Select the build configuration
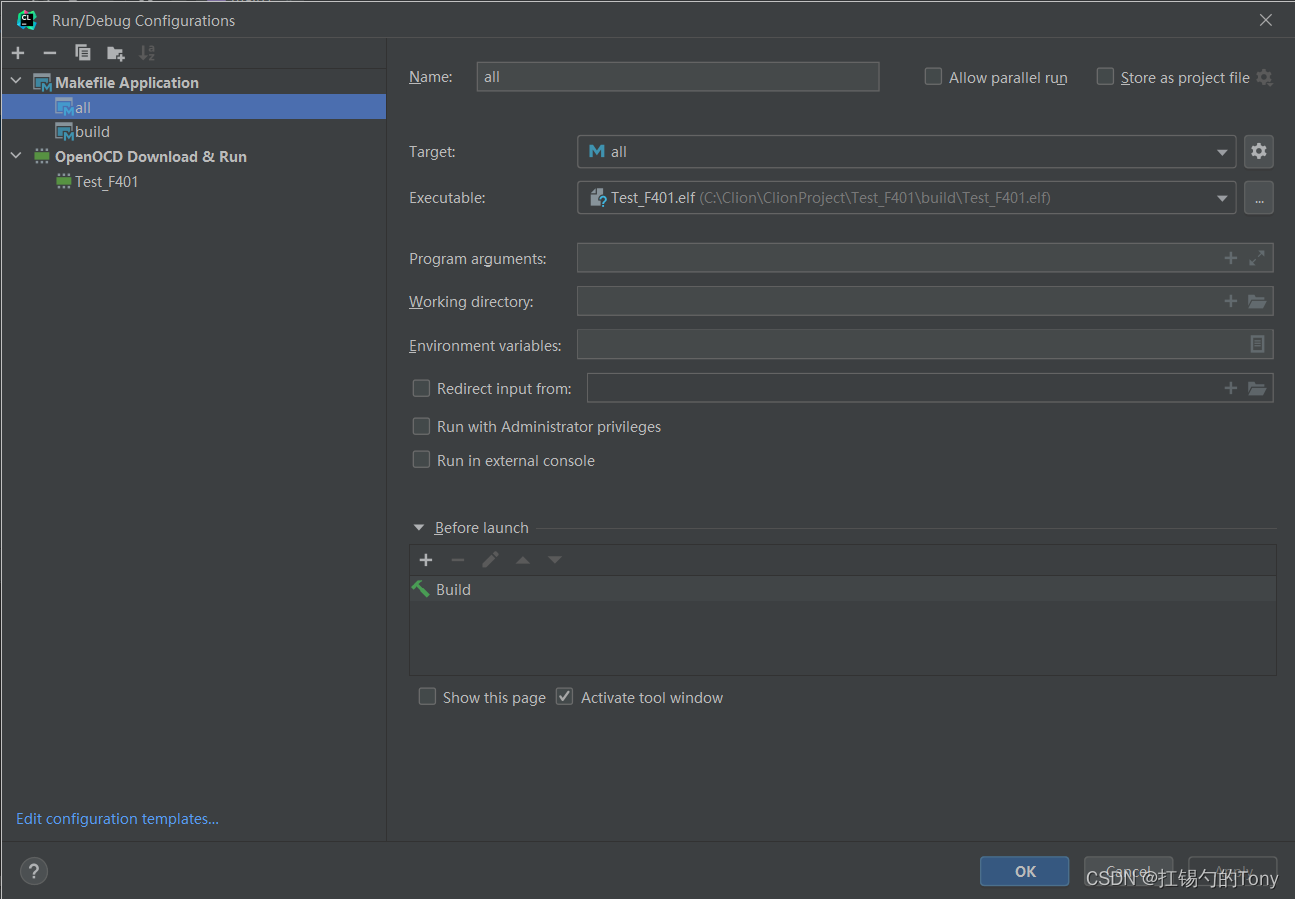The width and height of the screenshot is (1295, 899). [x=92, y=132]
